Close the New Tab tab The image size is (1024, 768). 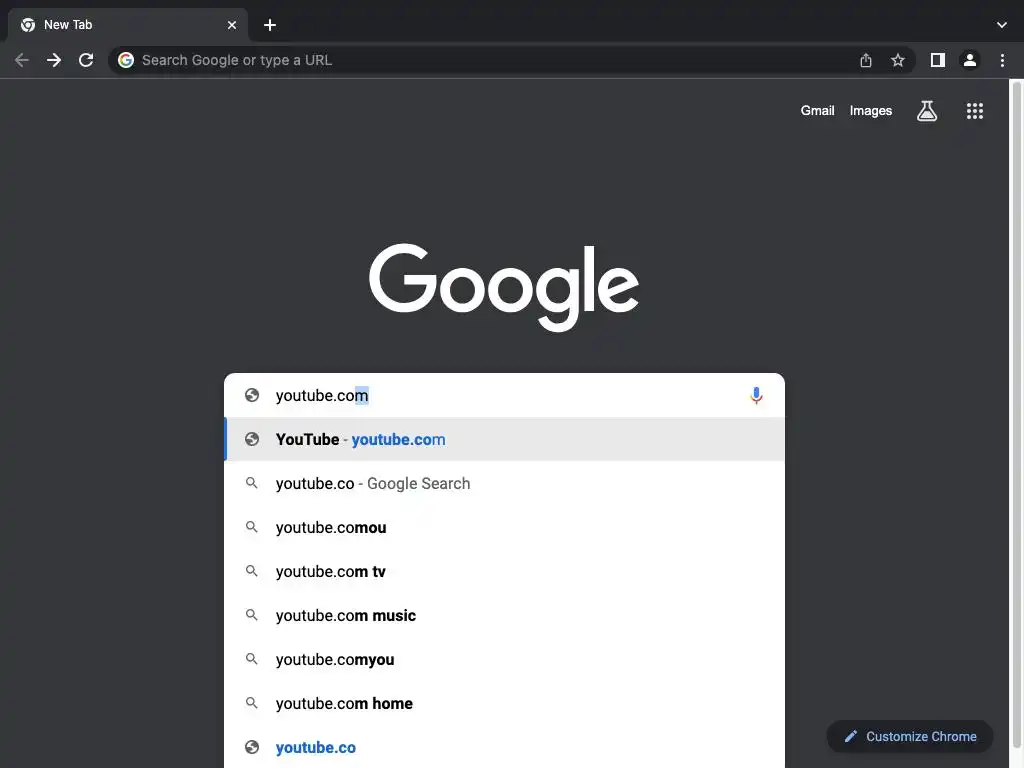(232, 25)
